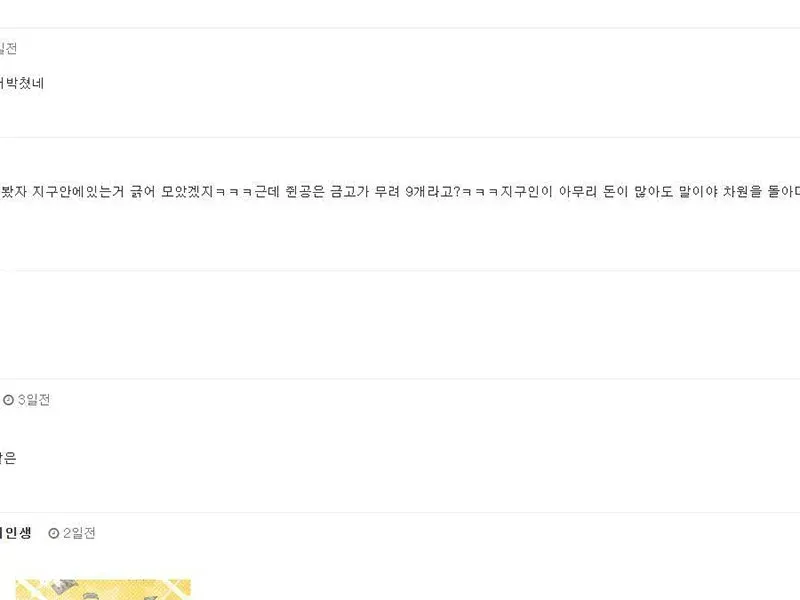Click the word 말이야 in the comment
The width and height of the screenshot is (800, 600).
(x=698, y=191)
